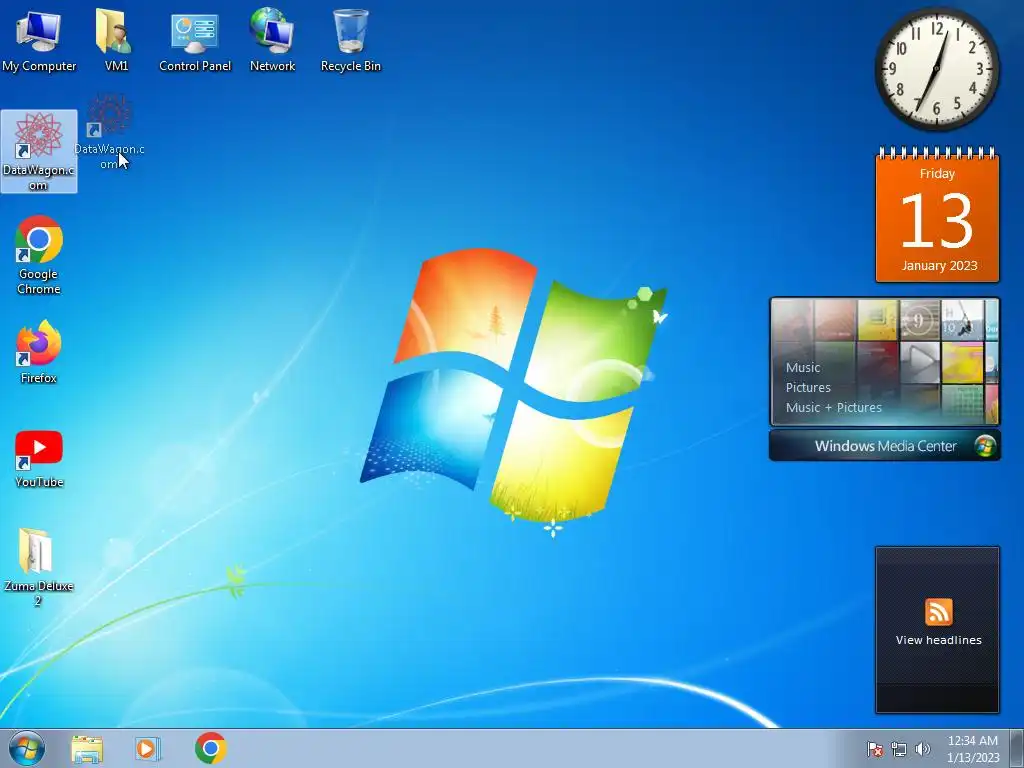Select Pictures in Media Center gadget
The image size is (1024, 768).
[x=808, y=387]
